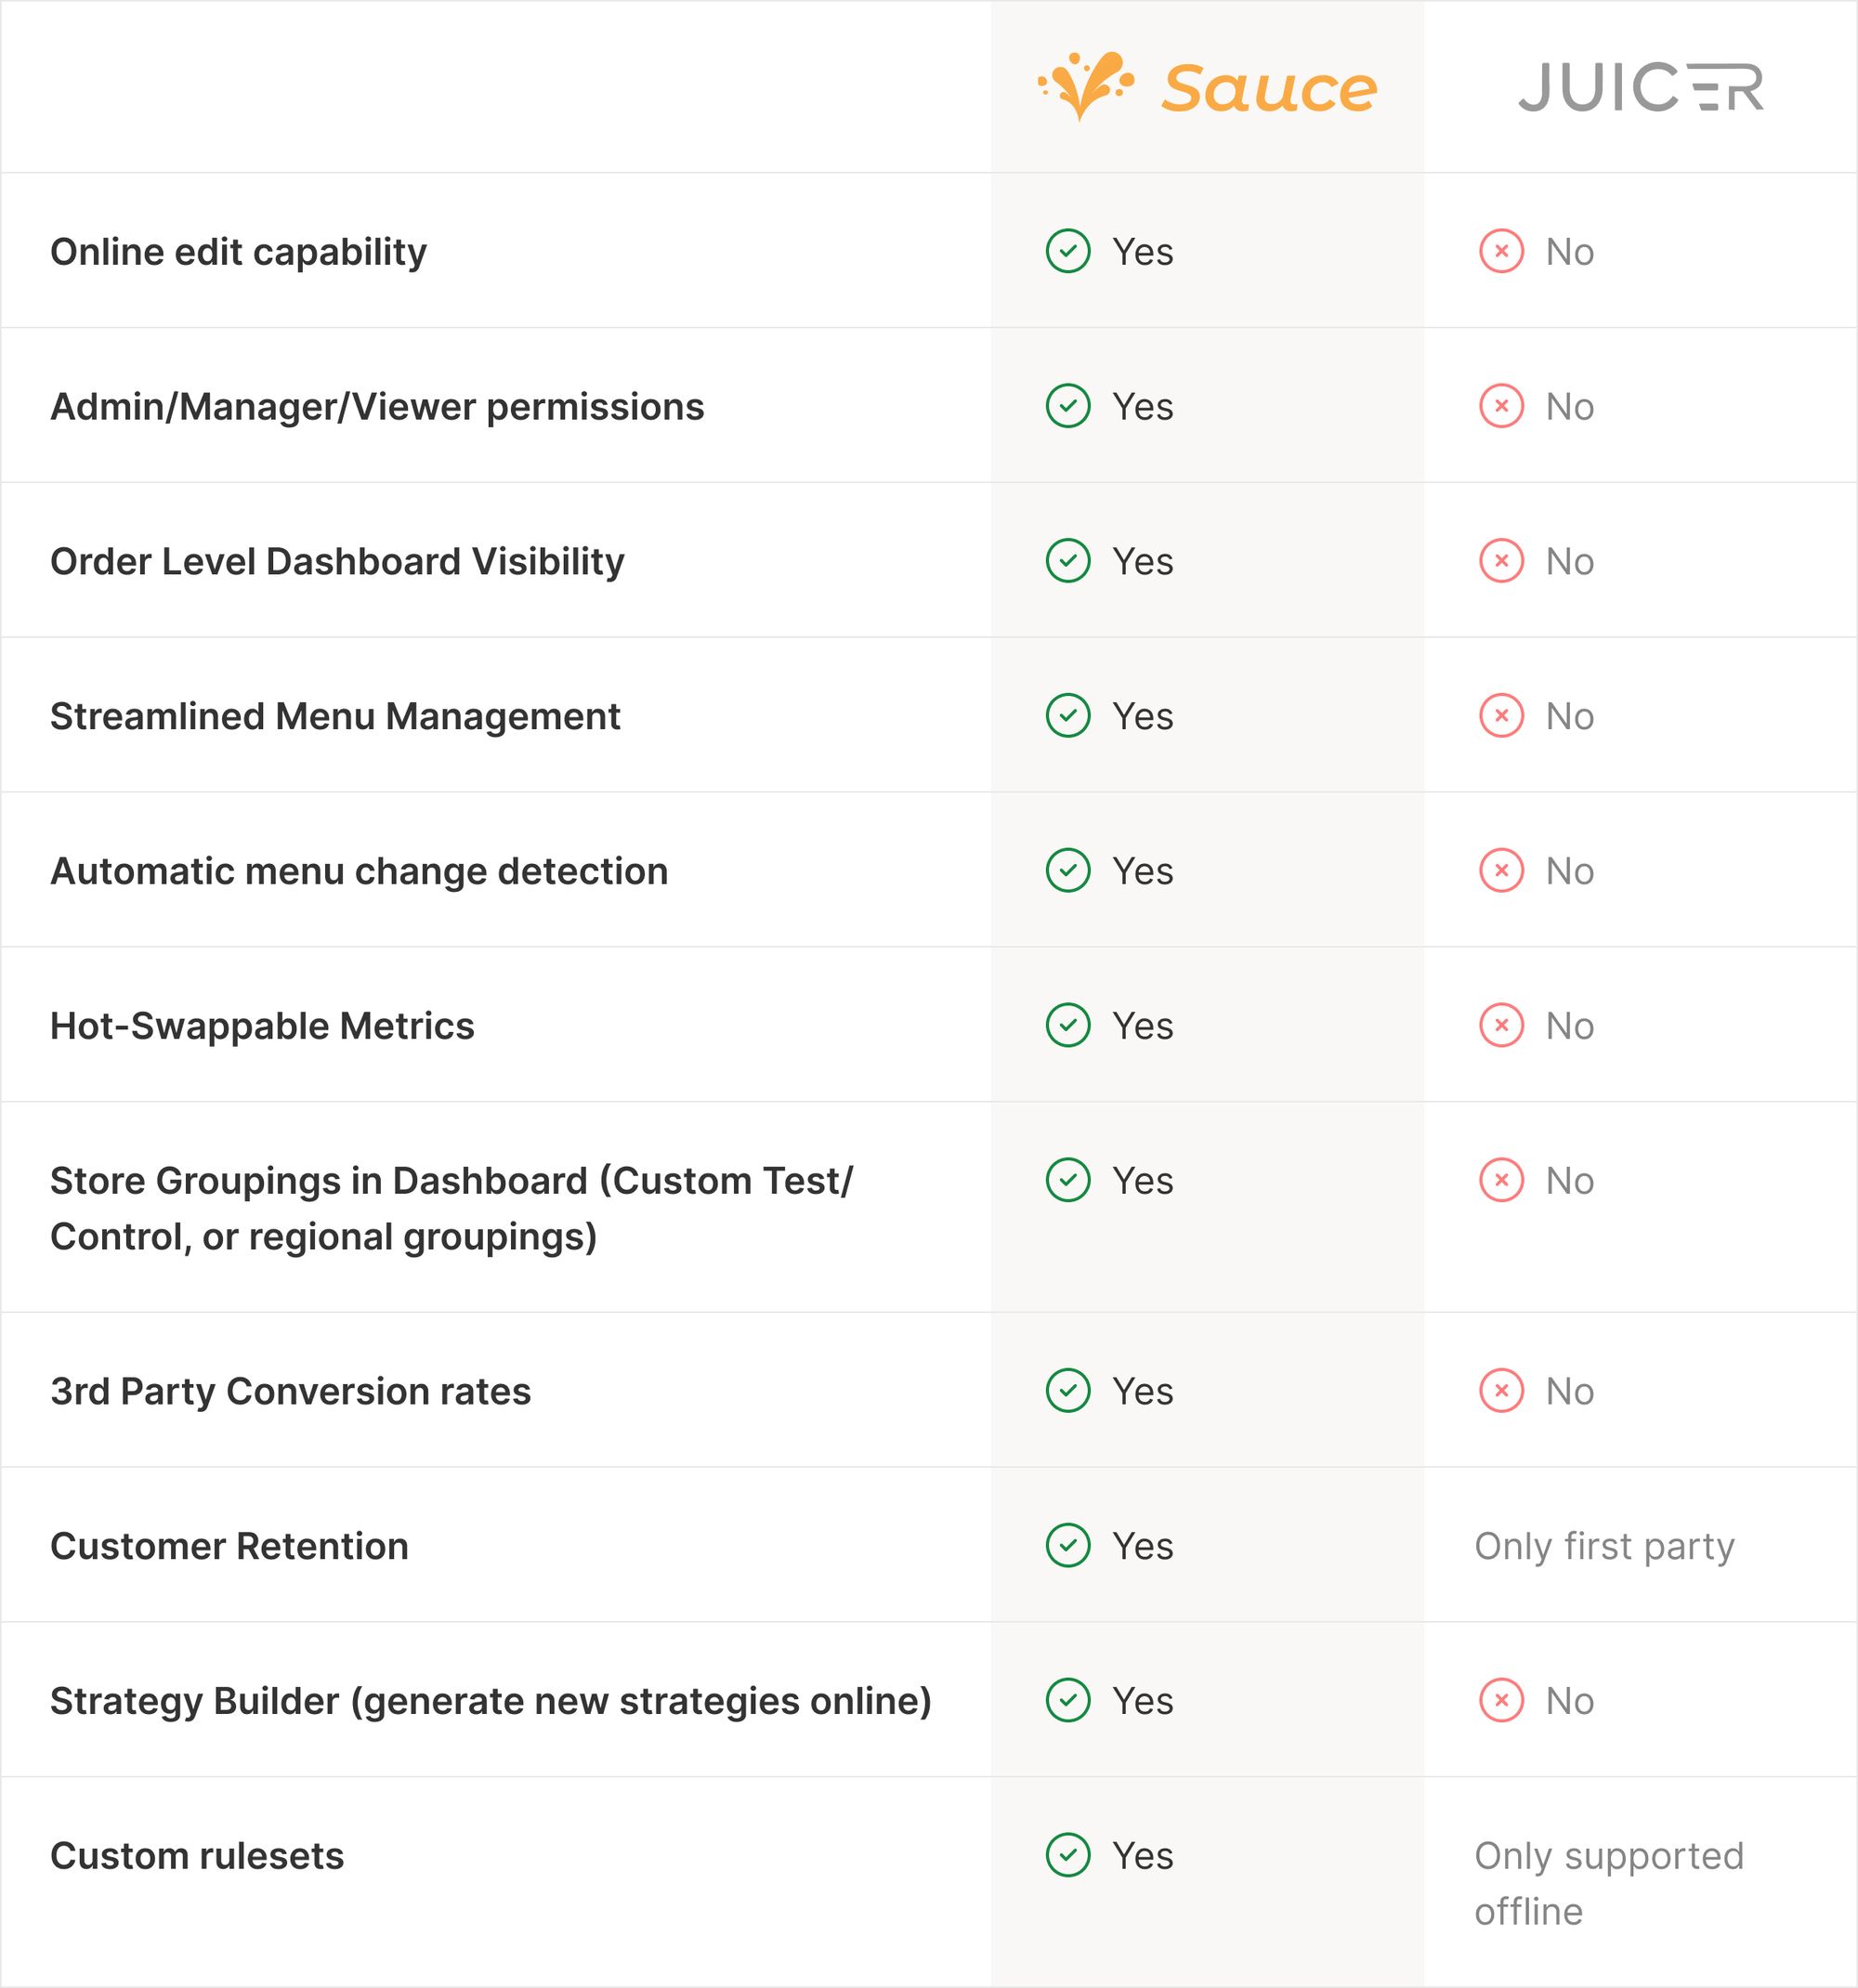This screenshot has width=1858, height=1988.
Task: Select "Only first party" text in Juicer column
Action: click(1604, 1546)
